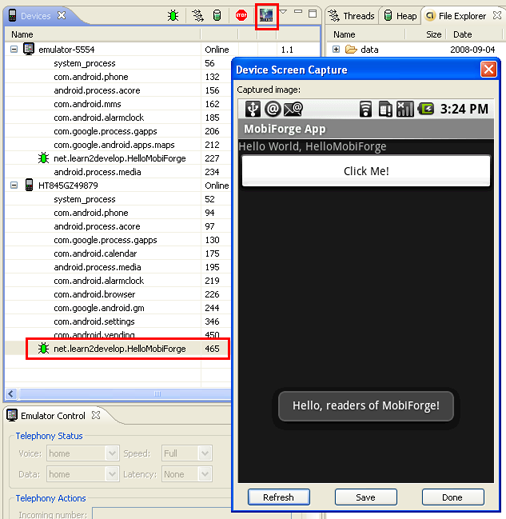Image resolution: width=506 pixels, height=519 pixels.
Task: Click the battery icon in captured status bar
Action: [426, 109]
